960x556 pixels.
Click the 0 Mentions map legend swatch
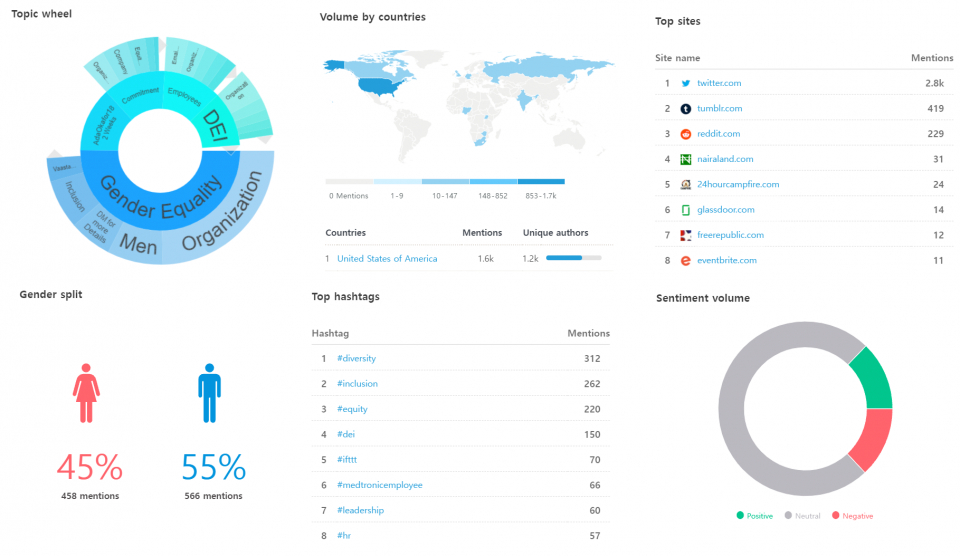tap(349, 181)
